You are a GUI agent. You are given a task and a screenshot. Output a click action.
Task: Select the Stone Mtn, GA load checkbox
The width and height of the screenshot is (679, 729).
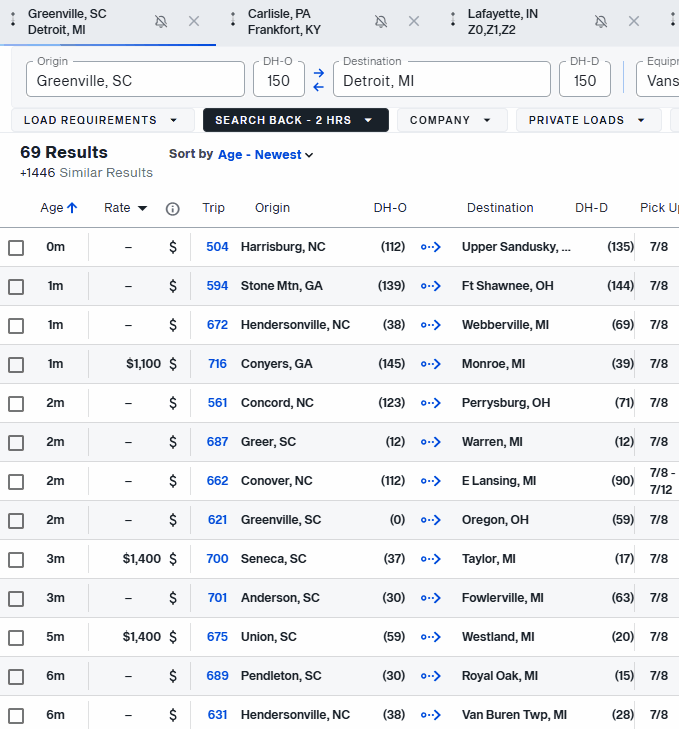[x=16, y=287]
